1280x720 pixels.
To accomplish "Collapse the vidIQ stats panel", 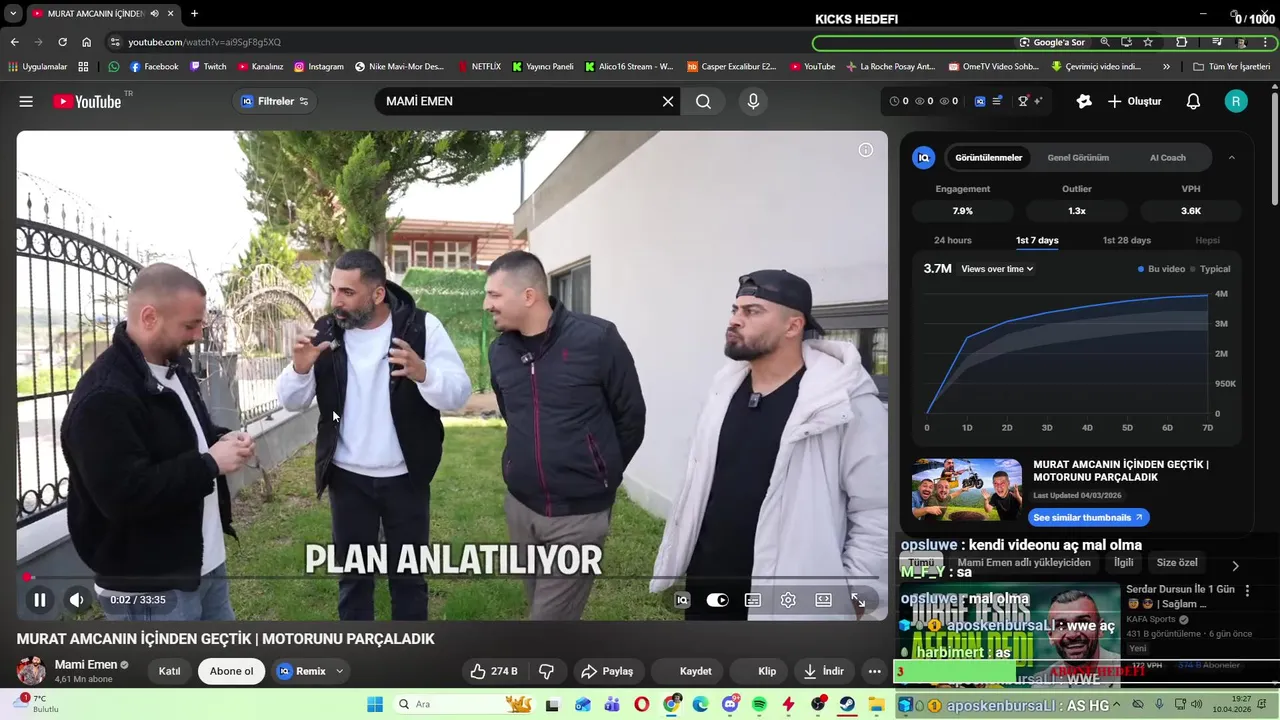I will click(x=1231, y=158).
